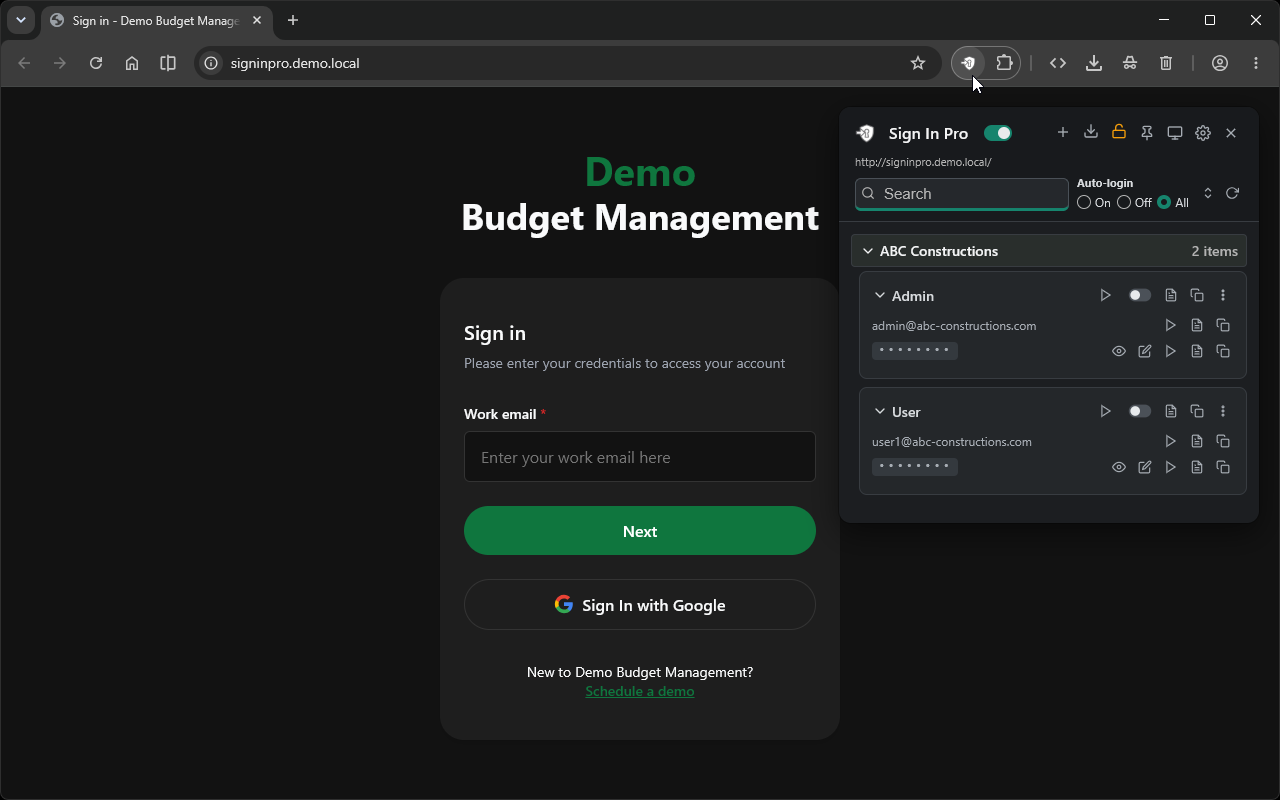1280x800 pixels.
Task: Click document icon in the Admin password row
Action: point(1197,351)
